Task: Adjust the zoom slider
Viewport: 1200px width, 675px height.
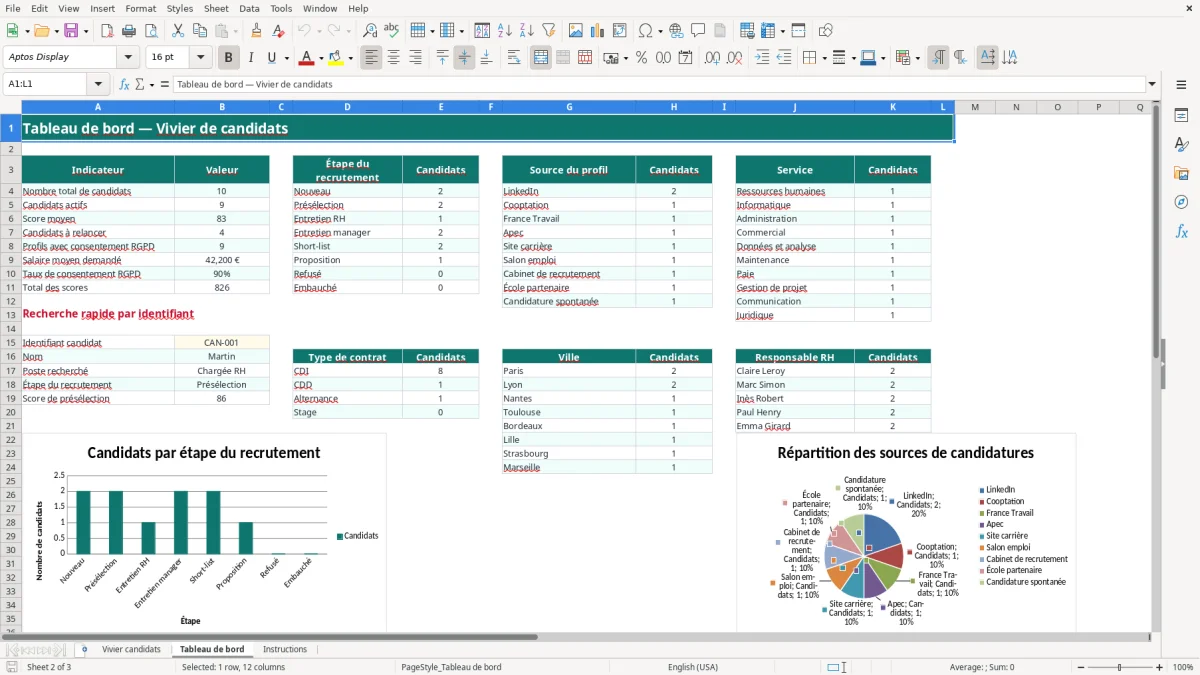Action: click(x=1120, y=667)
